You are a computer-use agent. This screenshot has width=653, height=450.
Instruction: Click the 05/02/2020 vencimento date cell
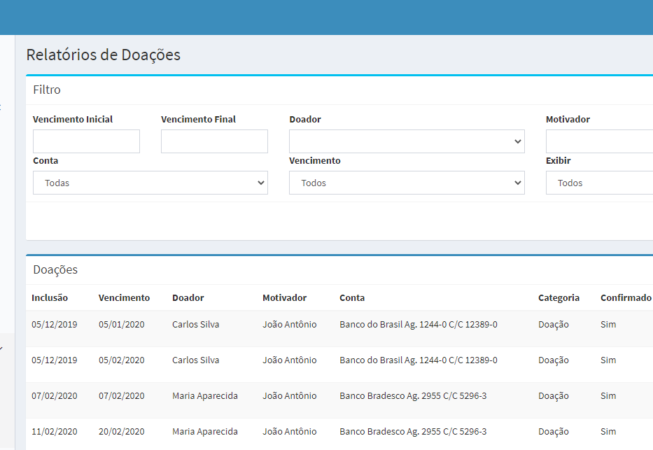click(122, 360)
